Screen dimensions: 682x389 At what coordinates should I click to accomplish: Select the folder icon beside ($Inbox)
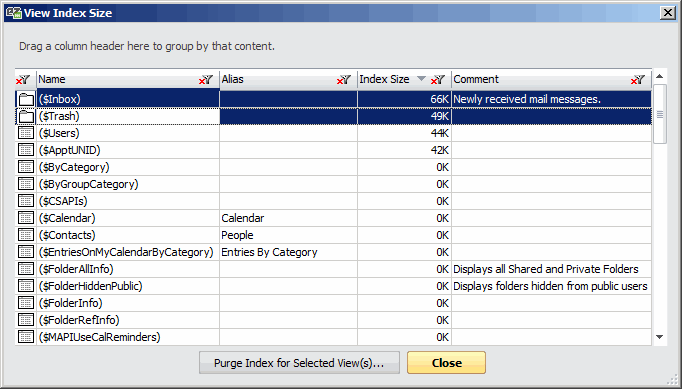click(26, 100)
